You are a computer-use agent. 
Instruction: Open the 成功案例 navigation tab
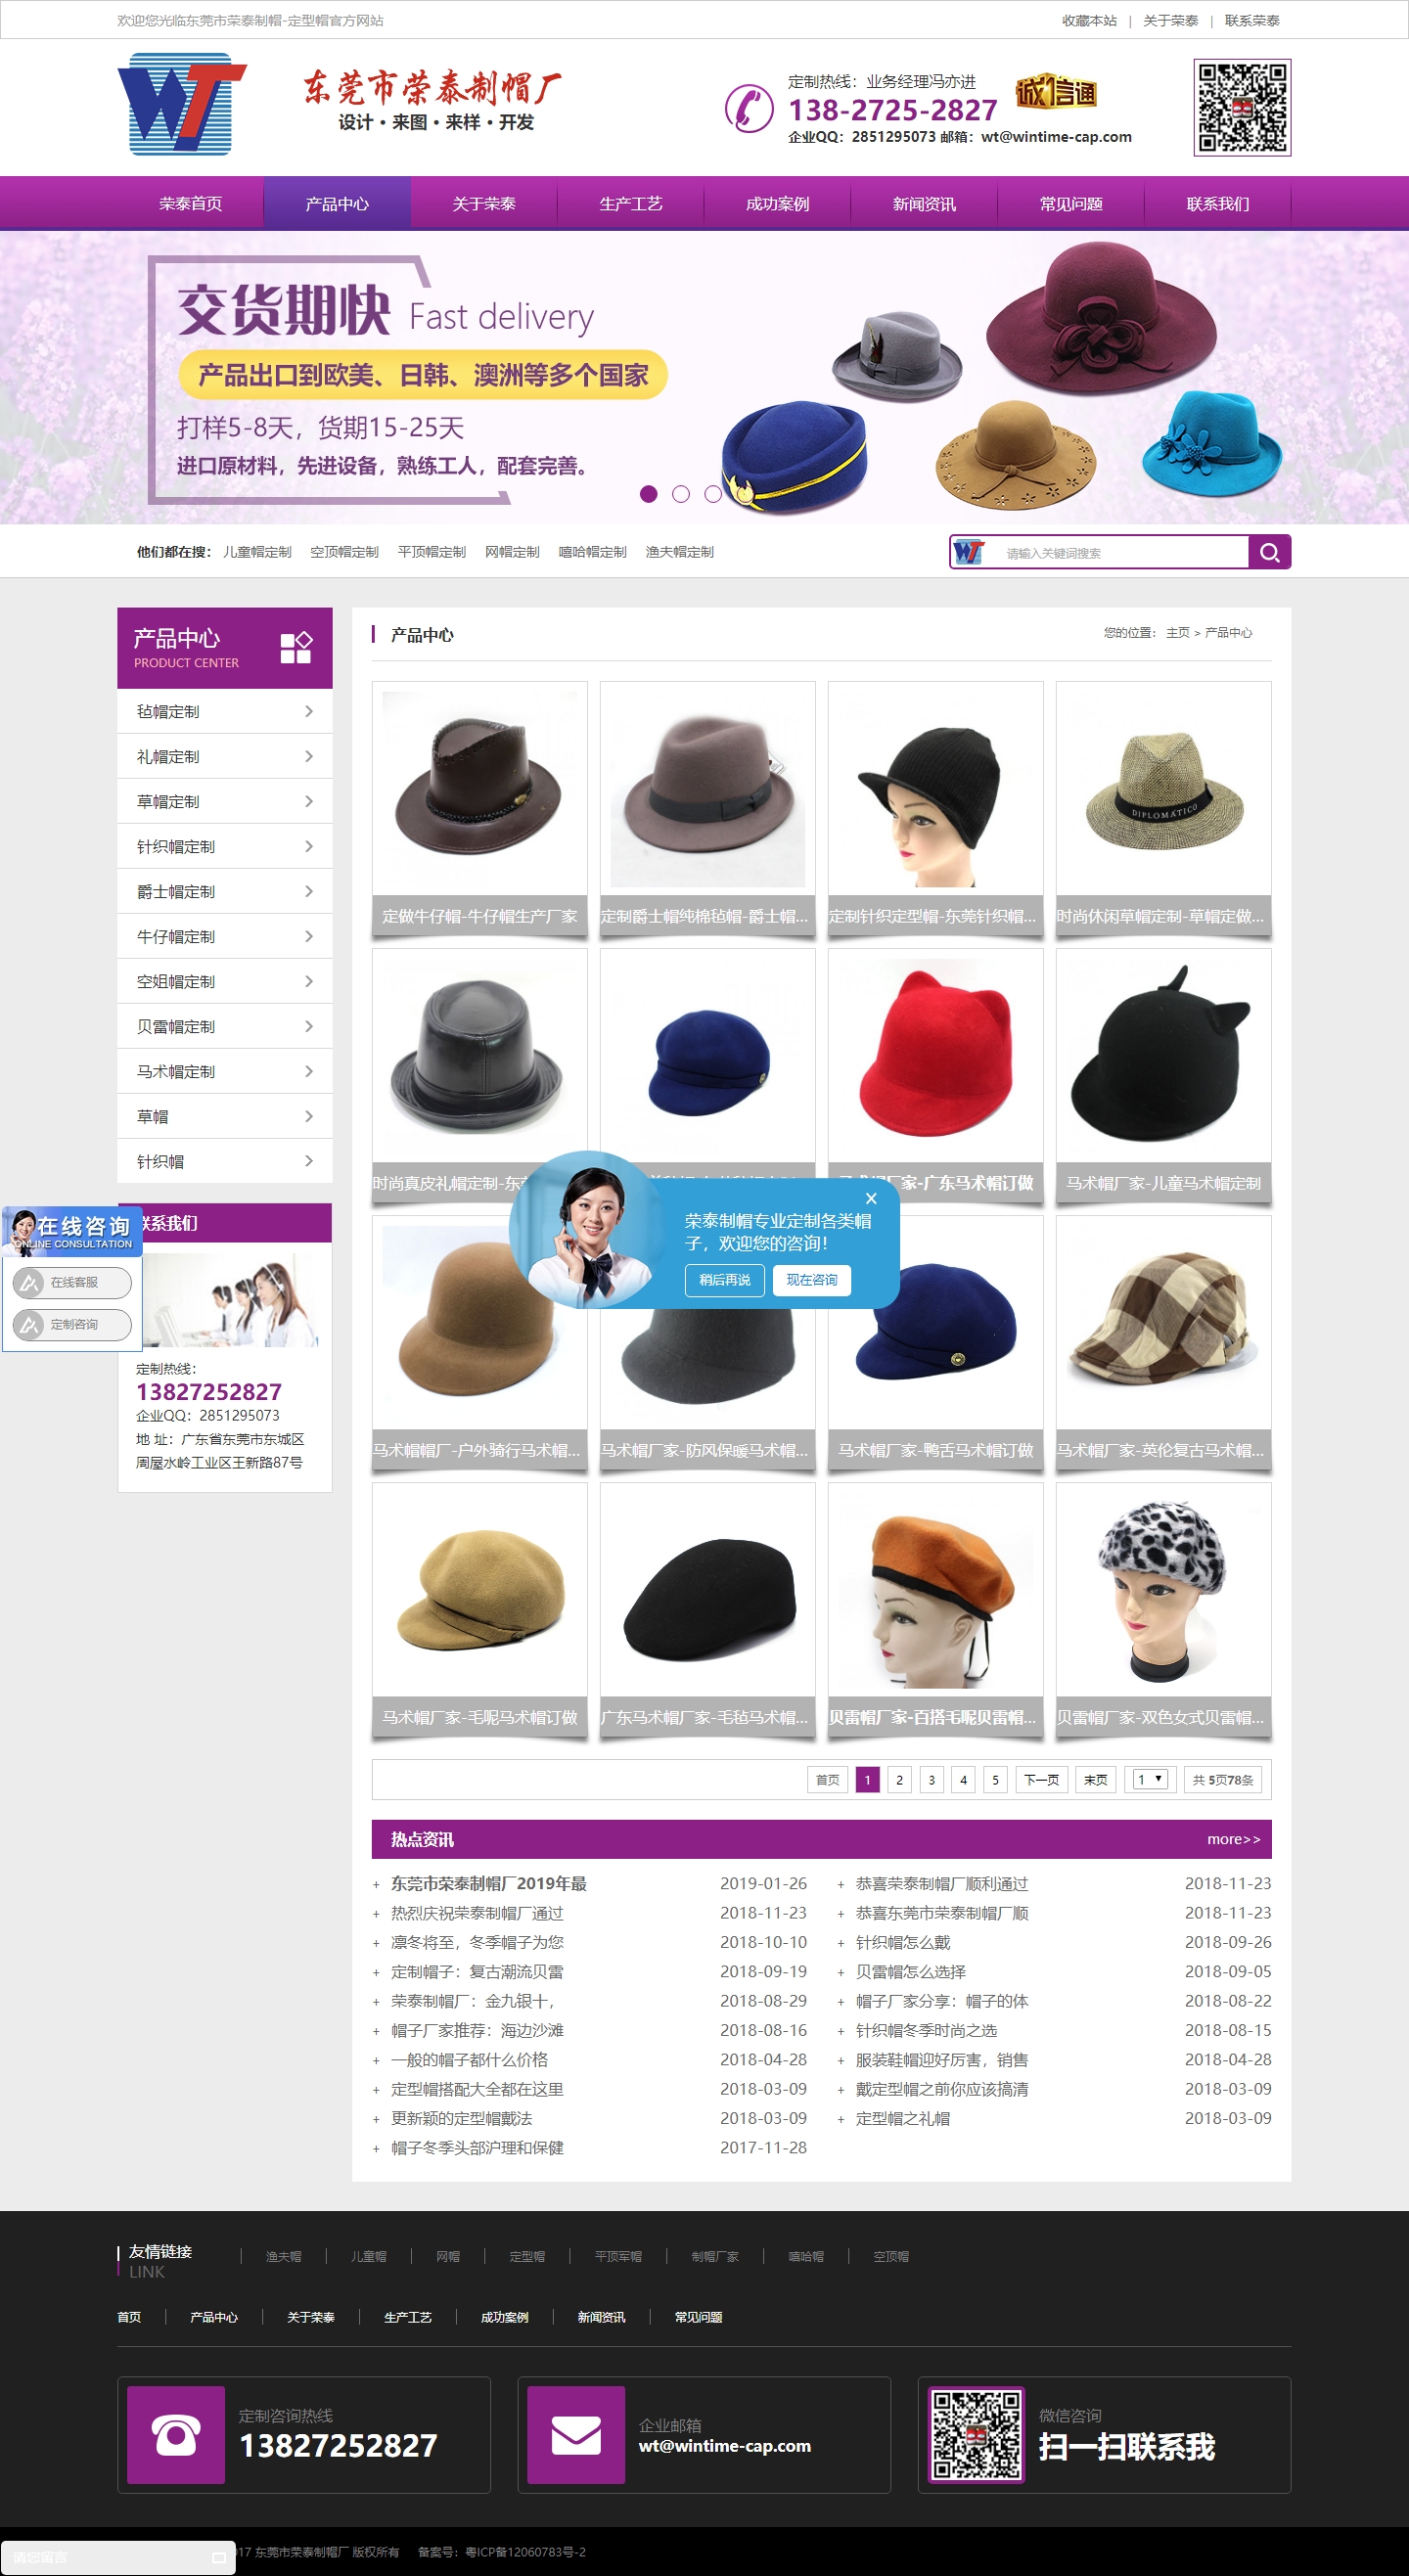(777, 204)
